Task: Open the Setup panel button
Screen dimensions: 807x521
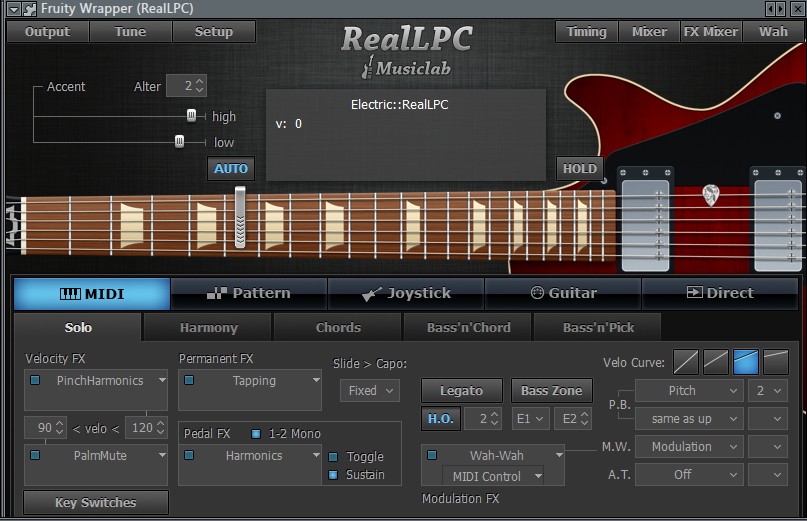Action: (x=214, y=31)
